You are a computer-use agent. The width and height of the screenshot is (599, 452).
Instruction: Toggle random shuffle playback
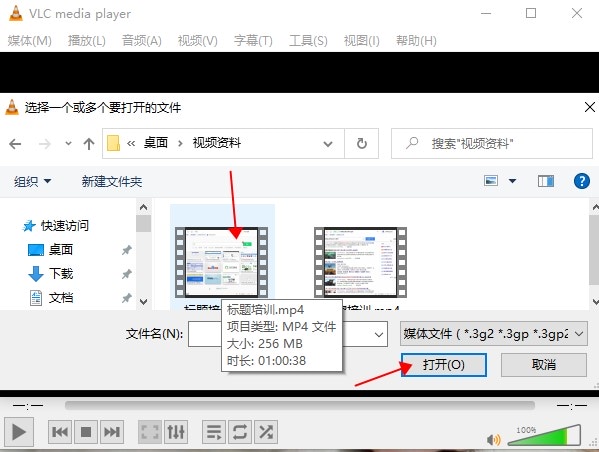point(266,432)
